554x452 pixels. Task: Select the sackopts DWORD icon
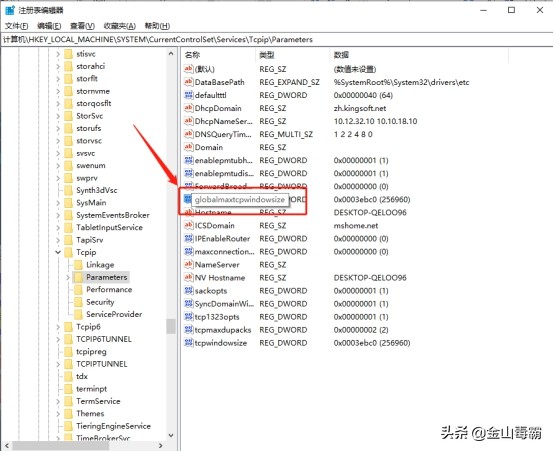click(189, 291)
